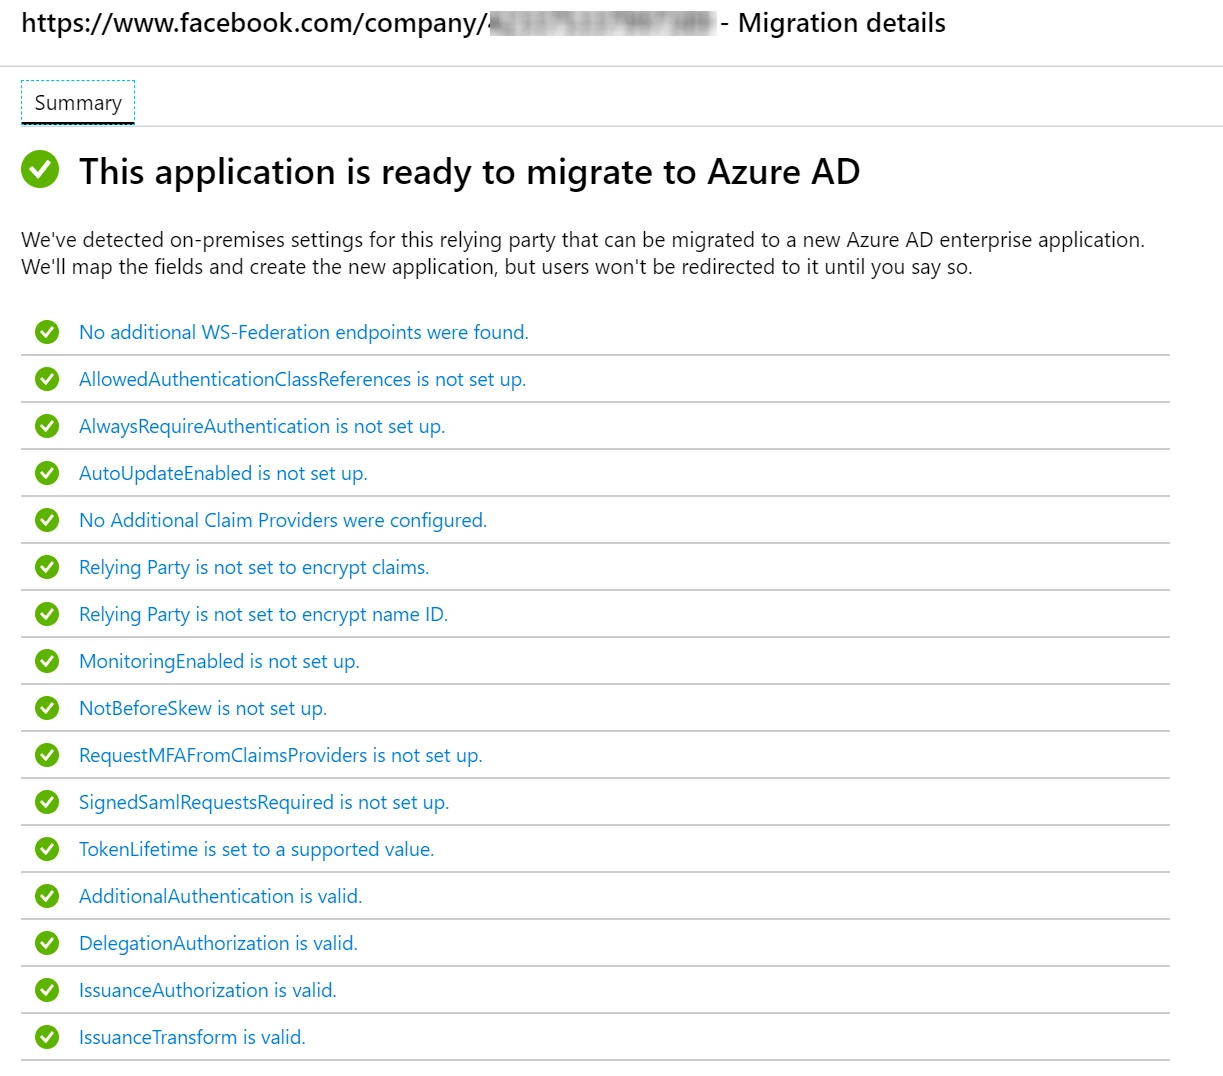Click the large green ready-to-migrate checkmark

click(40, 169)
